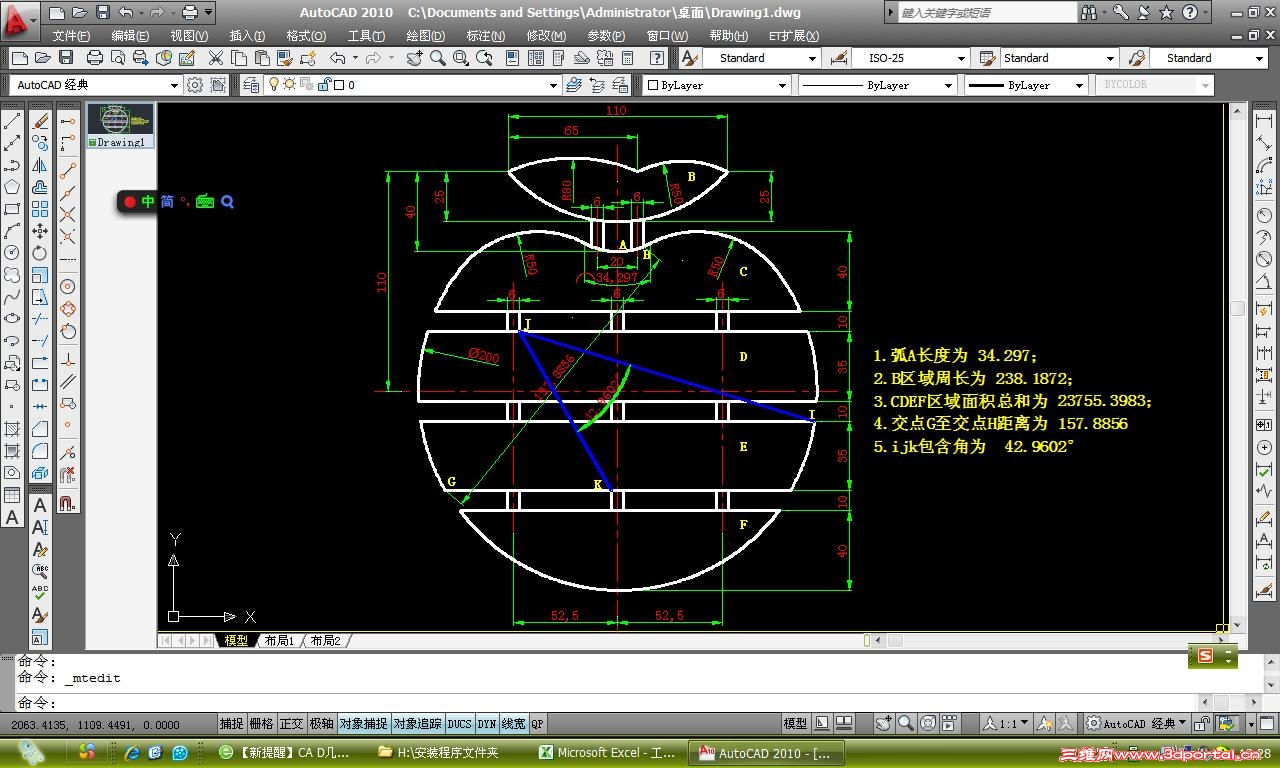Expand the Quick Access Toolbar customize arrow
Image resolution: width=1280 pixels, height=768 pixels.
pos(209,13)
